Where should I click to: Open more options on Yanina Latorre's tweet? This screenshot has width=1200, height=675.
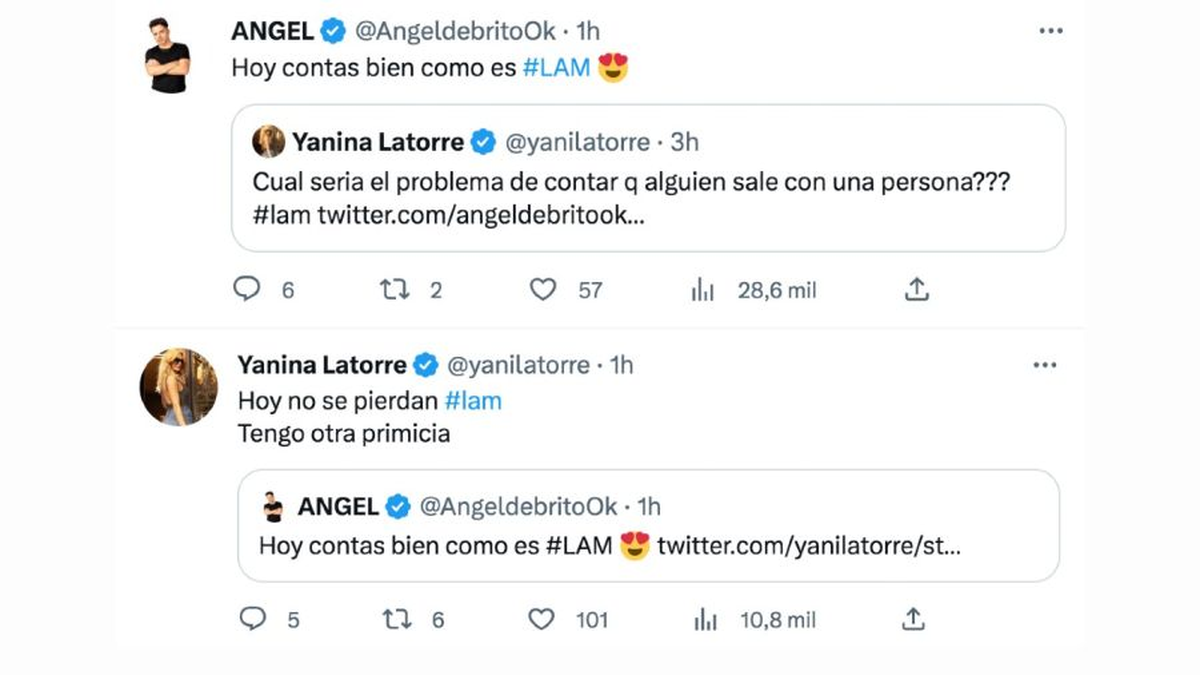1044,365
